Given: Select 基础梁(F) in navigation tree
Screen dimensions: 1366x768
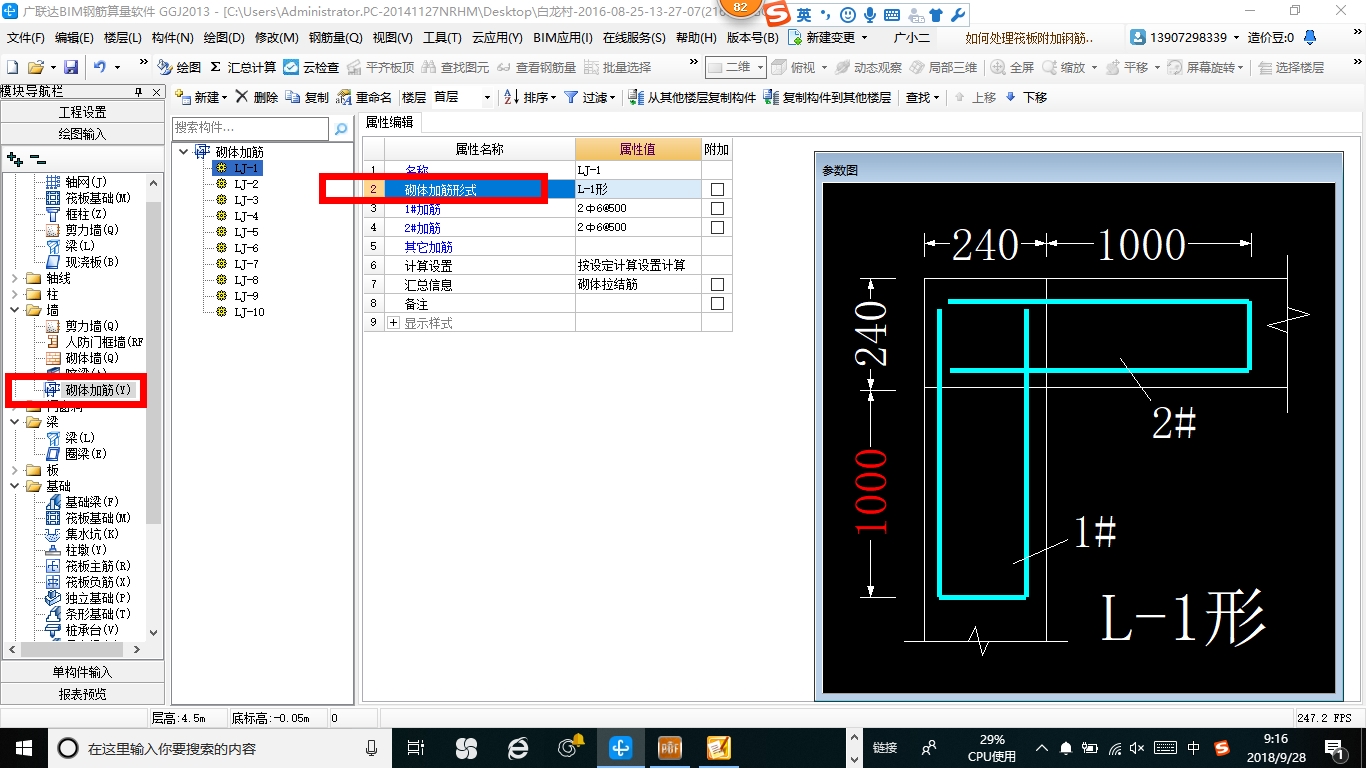Looking at the screenshot, I should pos(82,502).
